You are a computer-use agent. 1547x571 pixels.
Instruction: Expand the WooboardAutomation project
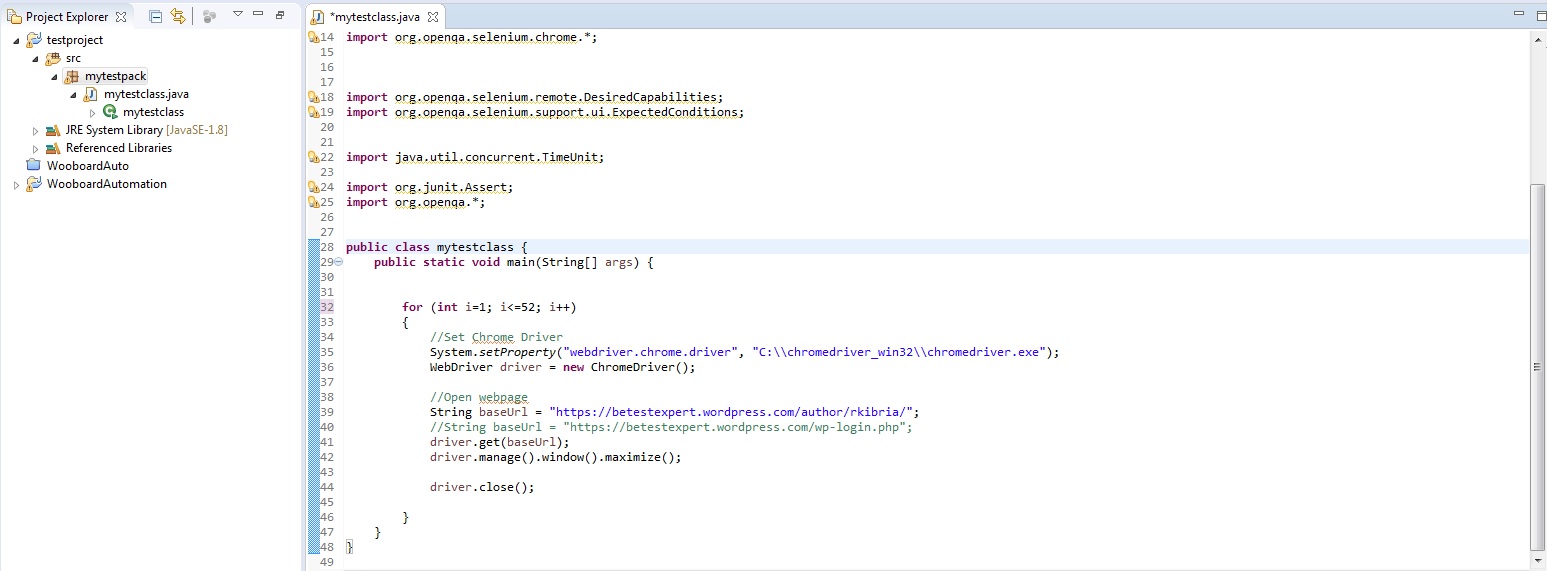[x=17, y=185]
